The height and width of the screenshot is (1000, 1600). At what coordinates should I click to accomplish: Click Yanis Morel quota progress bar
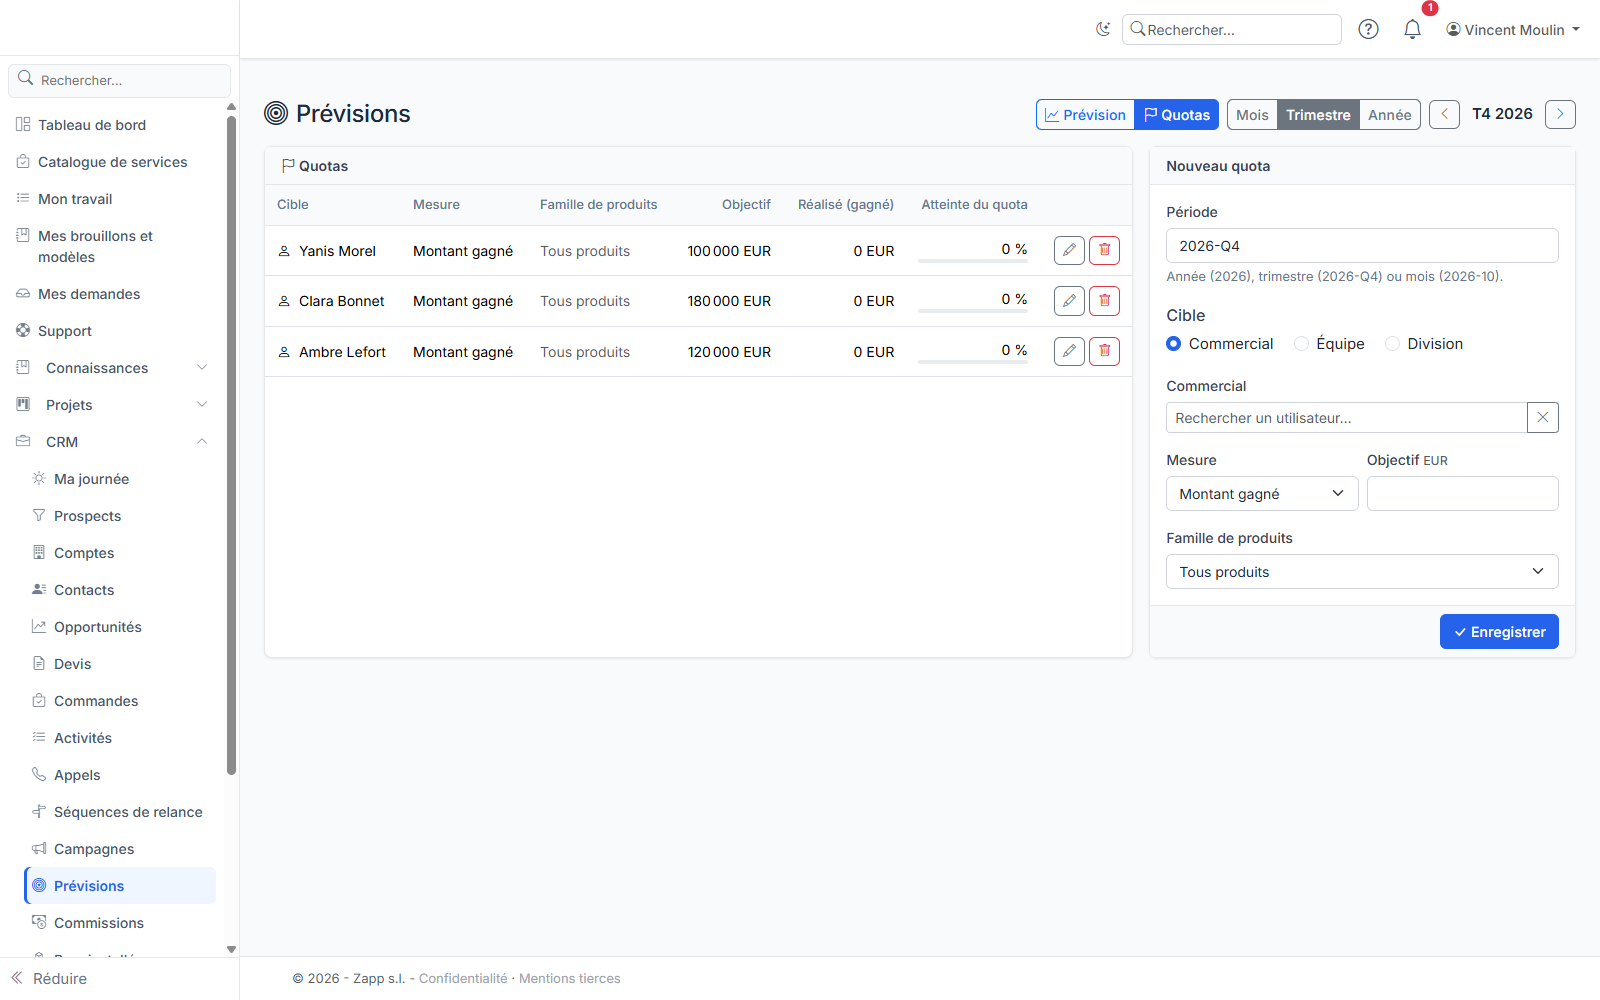click(x=973, y=261)
